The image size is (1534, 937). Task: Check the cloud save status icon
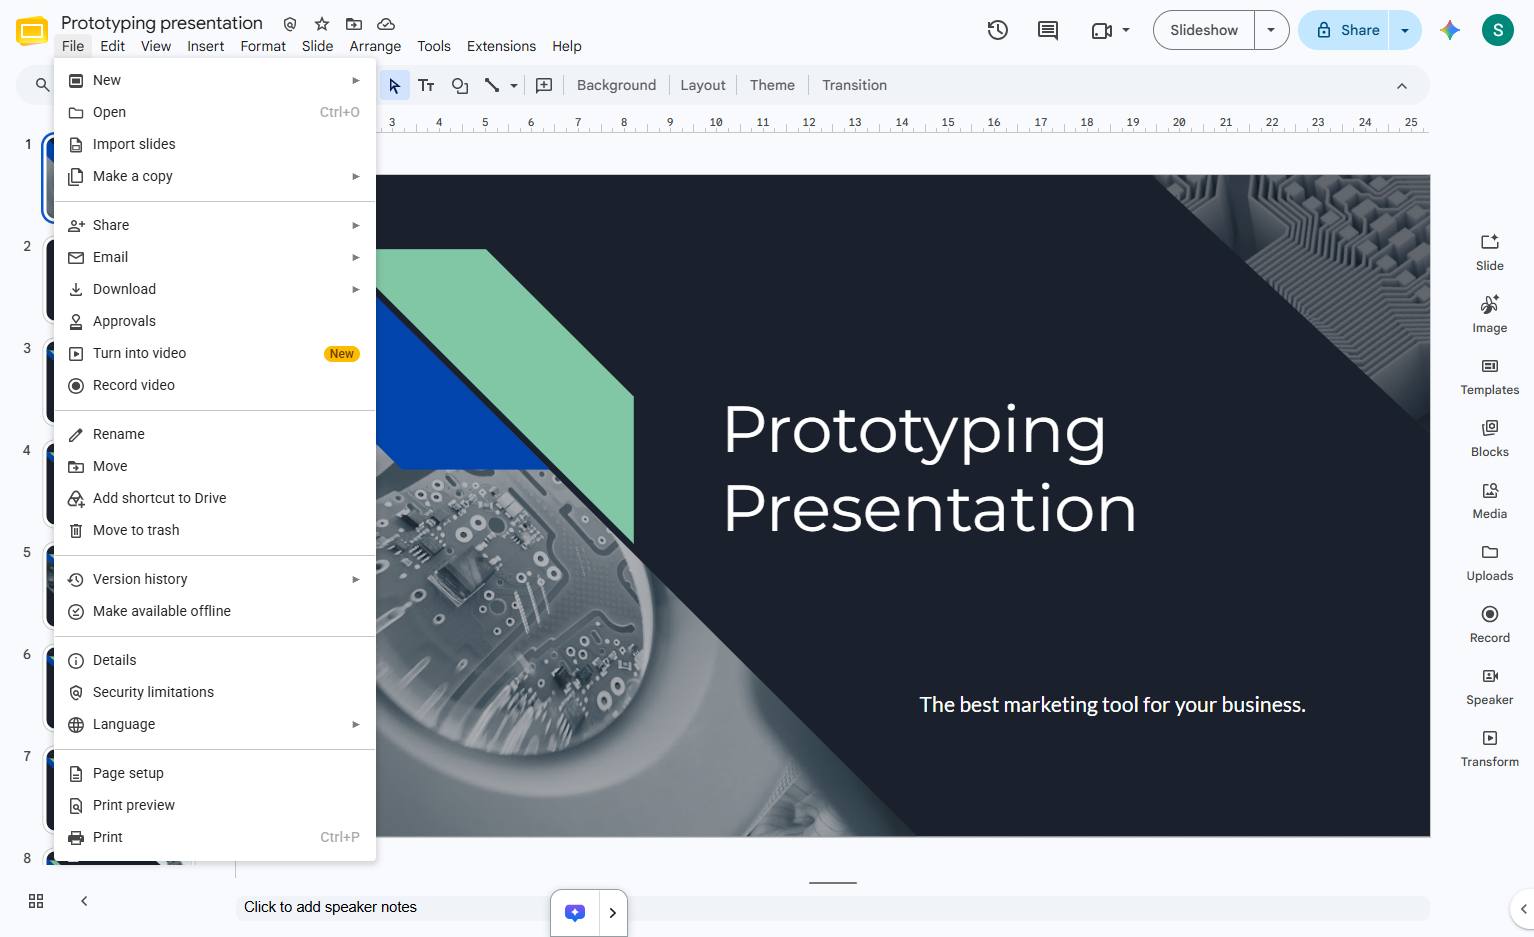(386, 23)
